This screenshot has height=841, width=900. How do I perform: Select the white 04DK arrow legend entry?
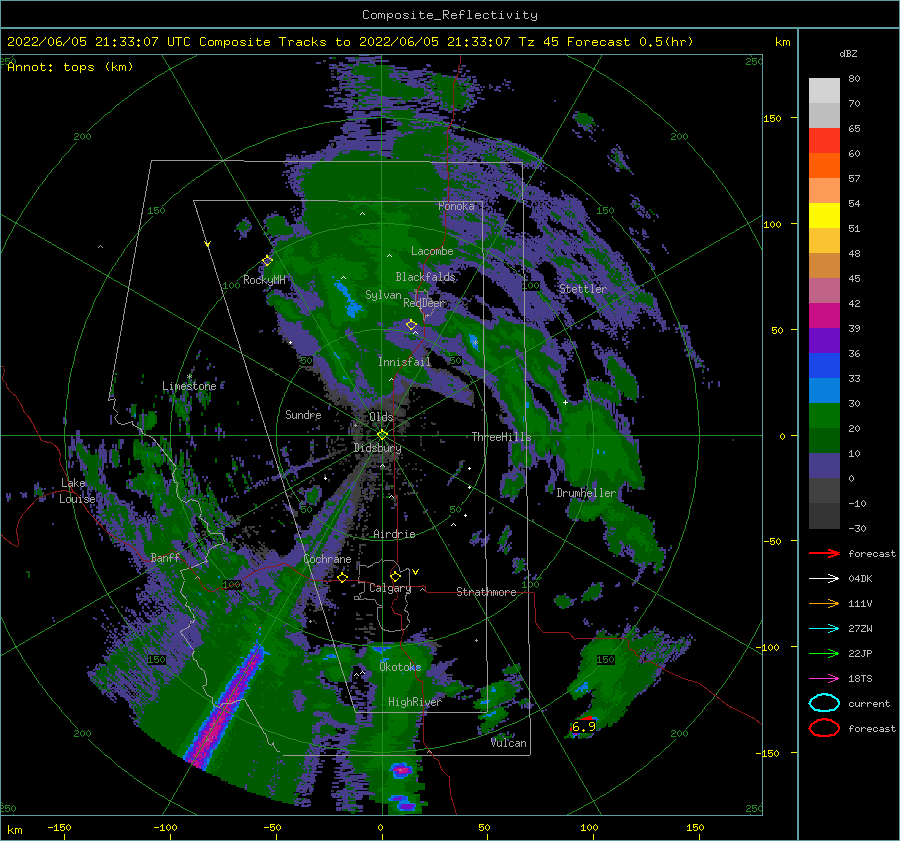[x=824, y=578]
